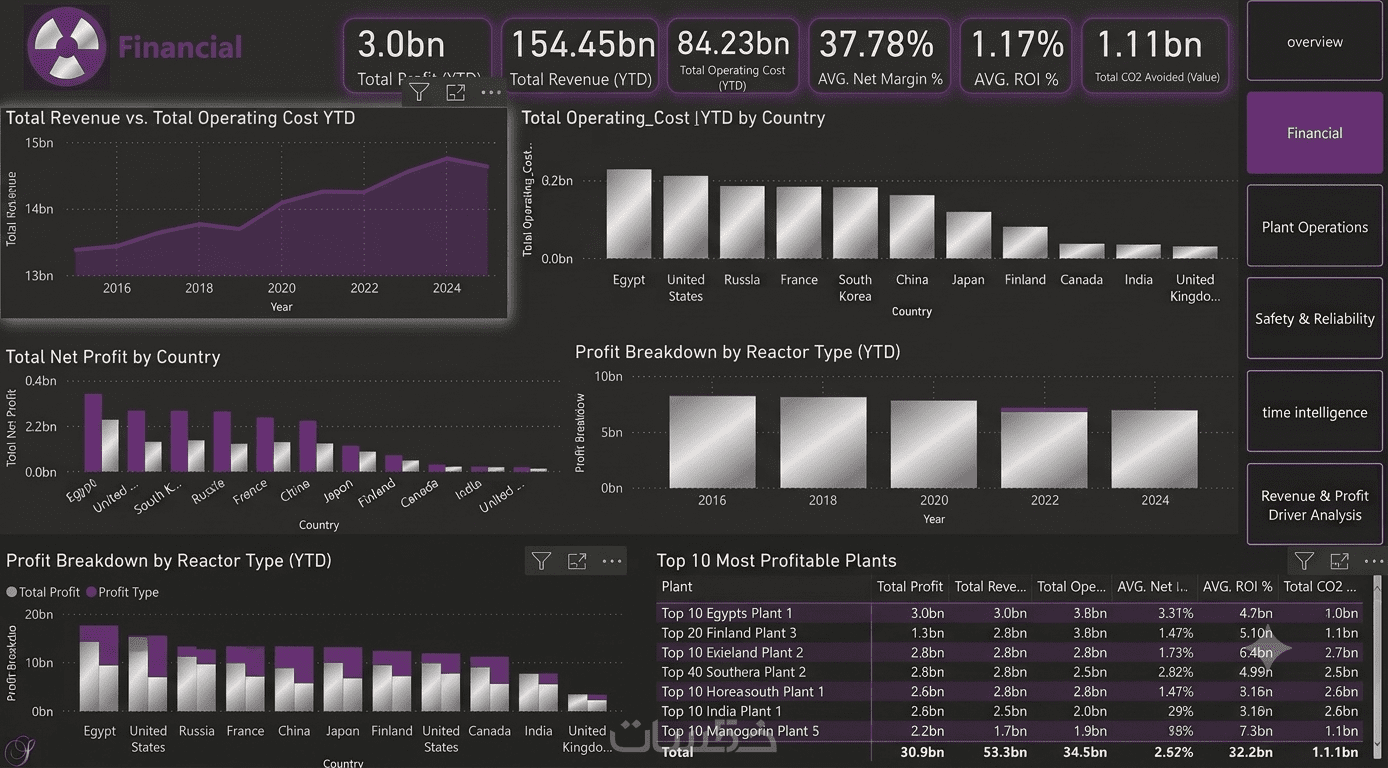Viewport: 1388px width, 768px height.
Task: Open Revenue & Profit Driver Analysis
Action: click(x=1315, y=505)
